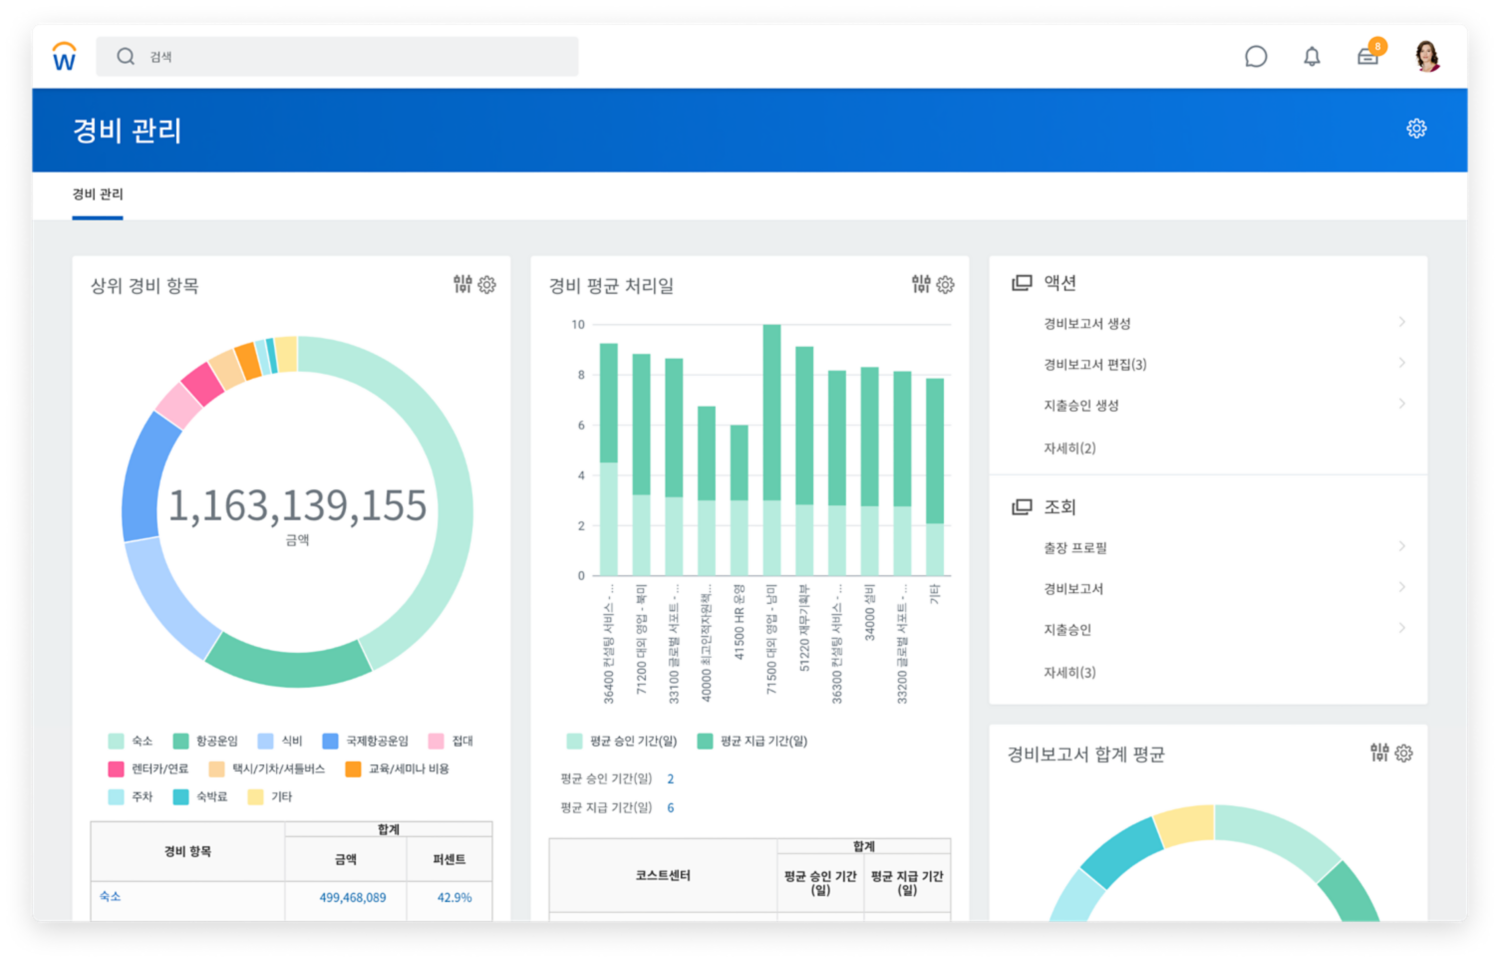
Task: Toggle 숙소 legend swatch
Action: coord(116,741)
